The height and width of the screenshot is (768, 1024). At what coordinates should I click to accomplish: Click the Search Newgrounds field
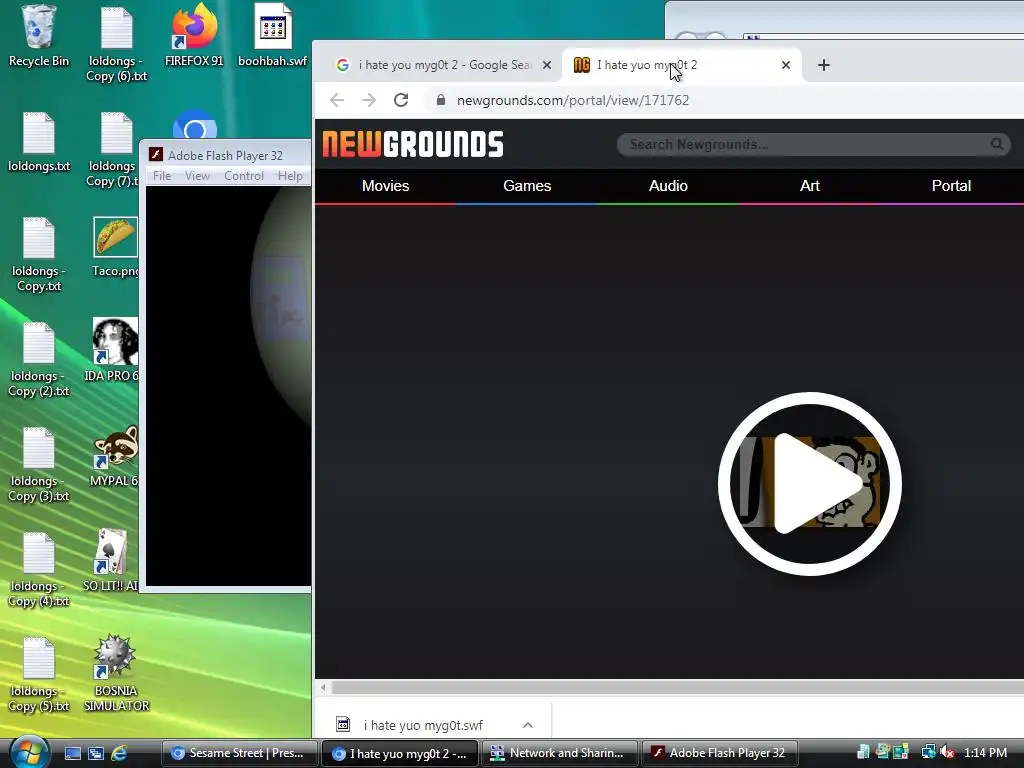pos(814,144)
